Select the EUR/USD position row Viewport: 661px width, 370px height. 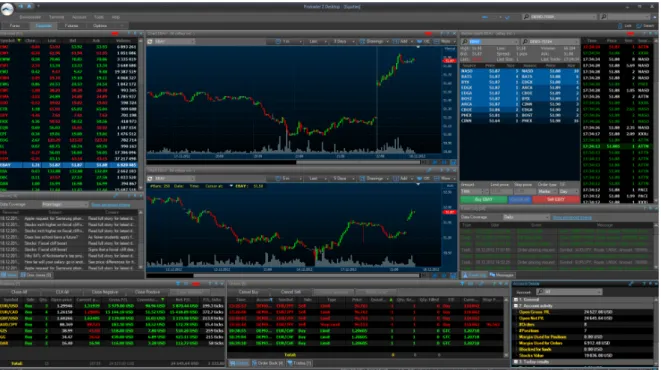click(x=112, y=306)
